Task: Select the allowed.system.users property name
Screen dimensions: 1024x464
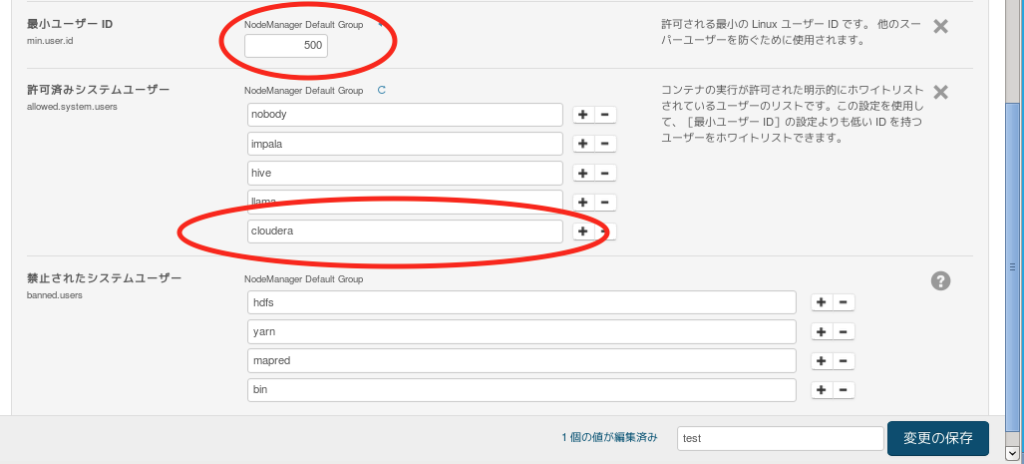Action: (x=72, y=106)
